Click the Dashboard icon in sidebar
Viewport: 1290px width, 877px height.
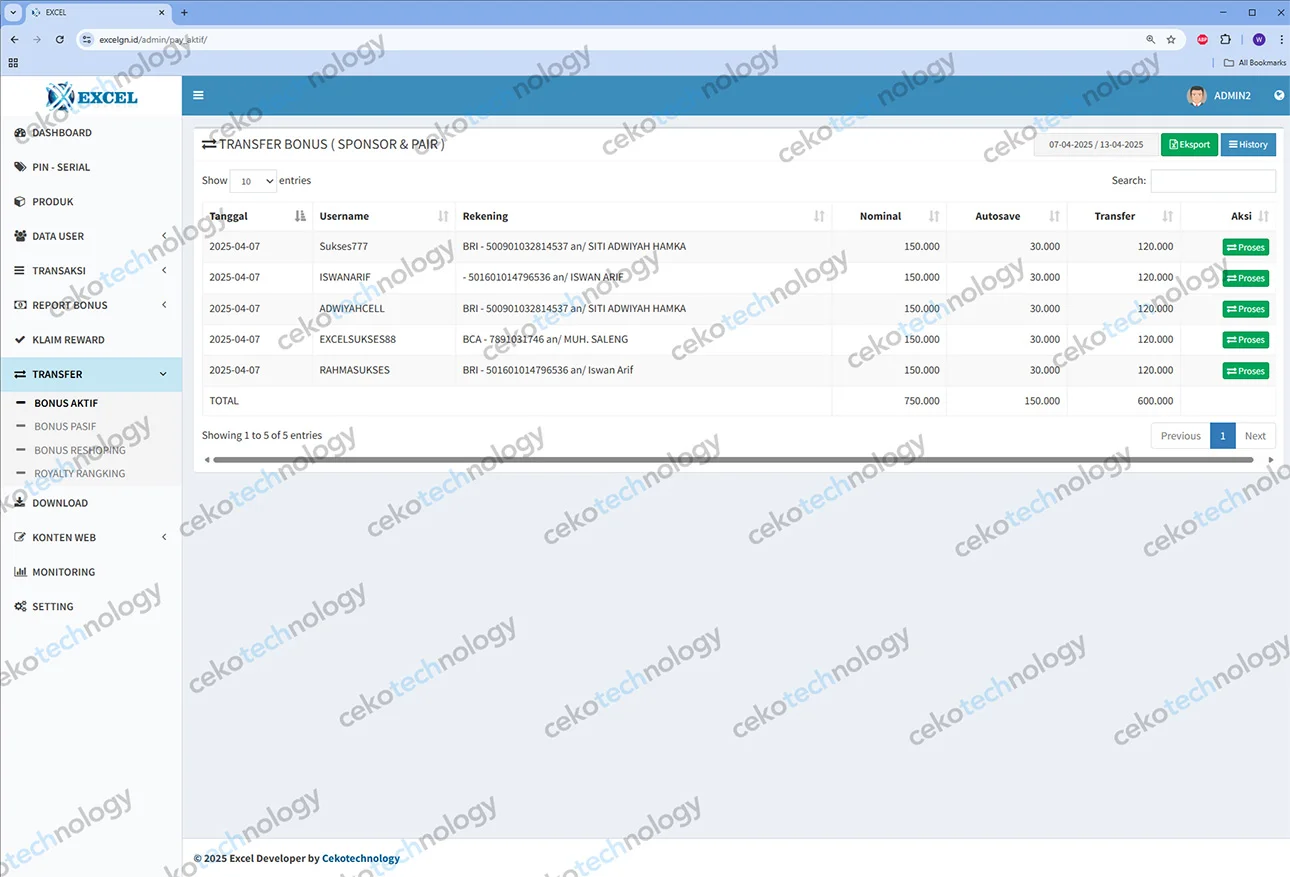click(x=21, y=133)
